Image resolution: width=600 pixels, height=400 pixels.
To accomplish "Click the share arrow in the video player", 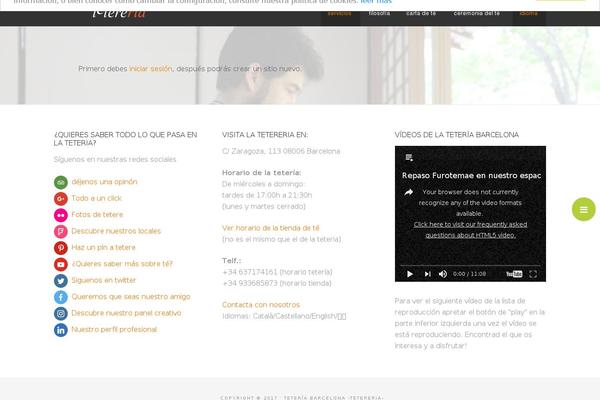I will click(x=409, y=192).
